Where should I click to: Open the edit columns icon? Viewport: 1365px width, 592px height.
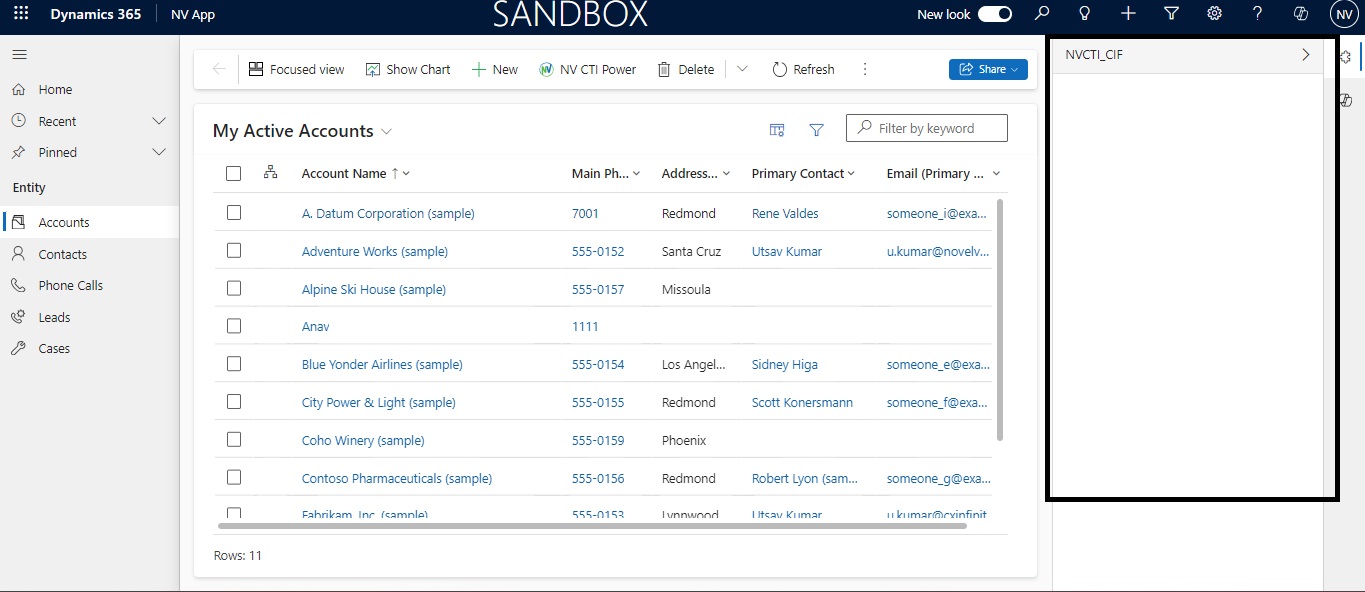(776, 130)
